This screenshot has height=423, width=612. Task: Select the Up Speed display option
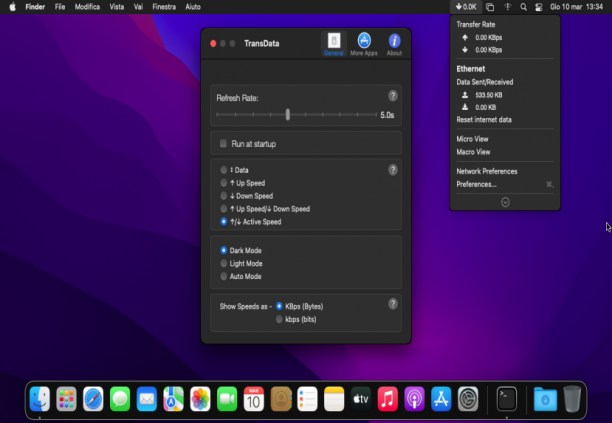pyautogui.click(x=224, y=183)
